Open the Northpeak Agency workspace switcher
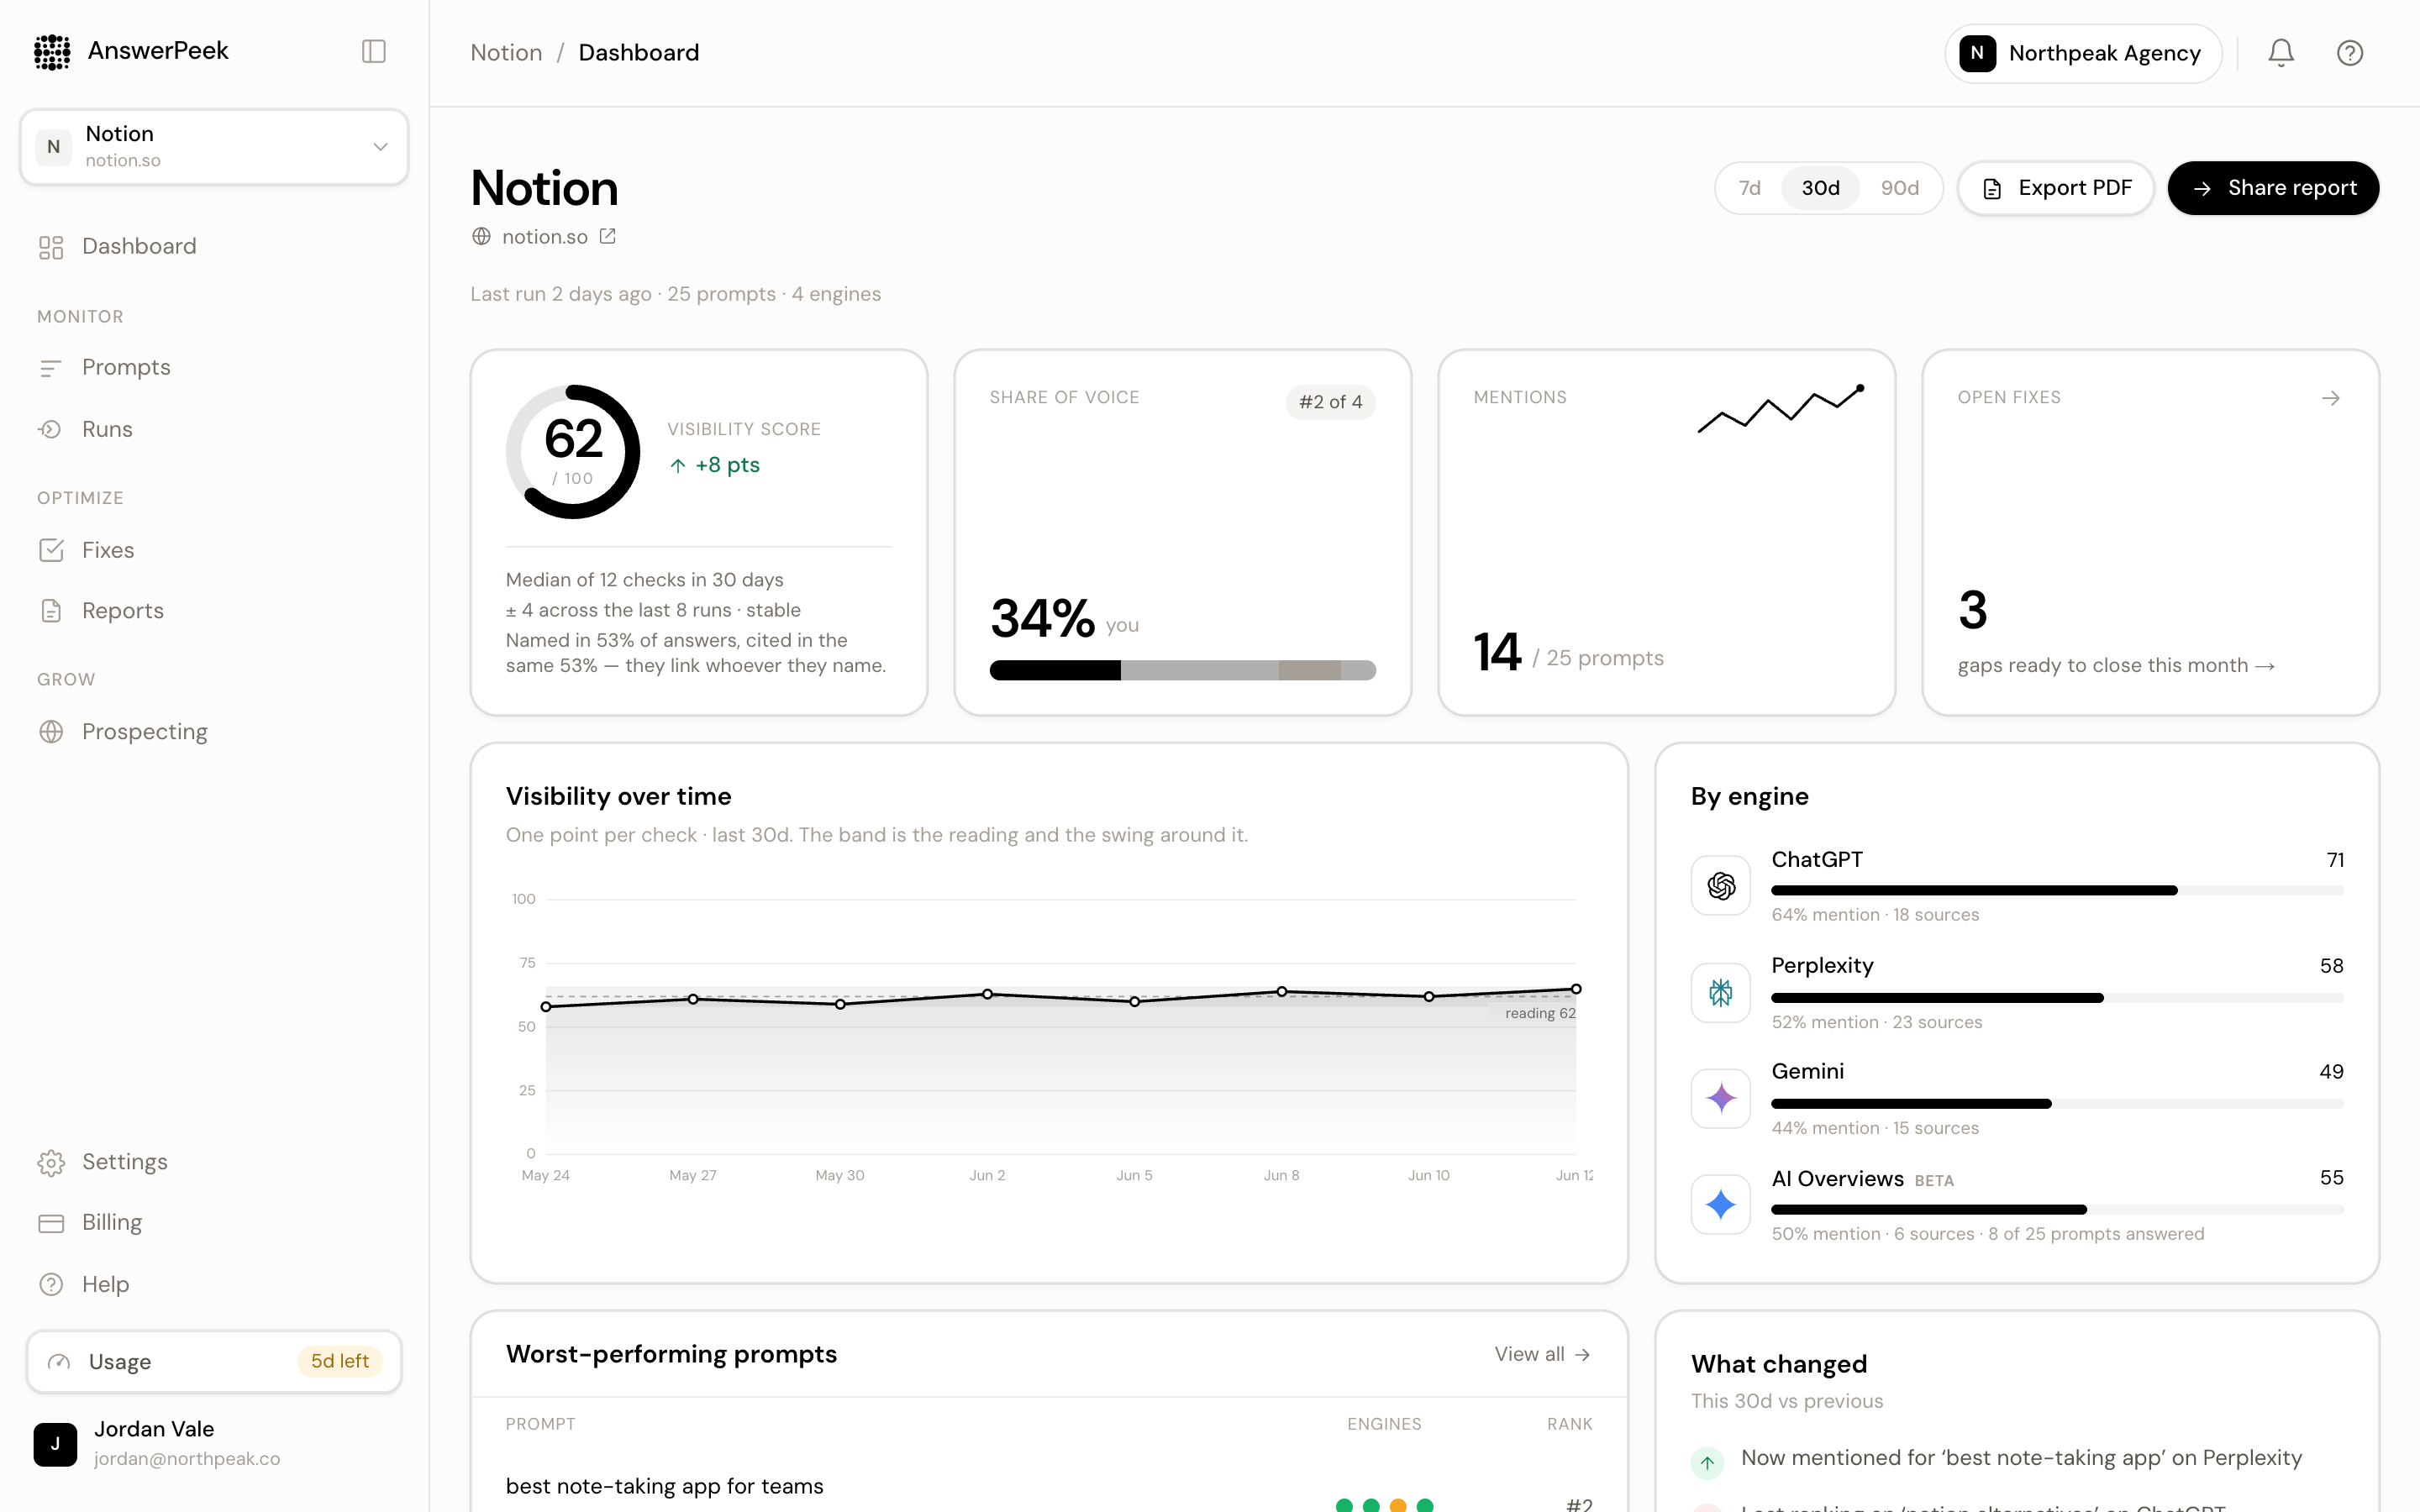 tap(2083, 53)
